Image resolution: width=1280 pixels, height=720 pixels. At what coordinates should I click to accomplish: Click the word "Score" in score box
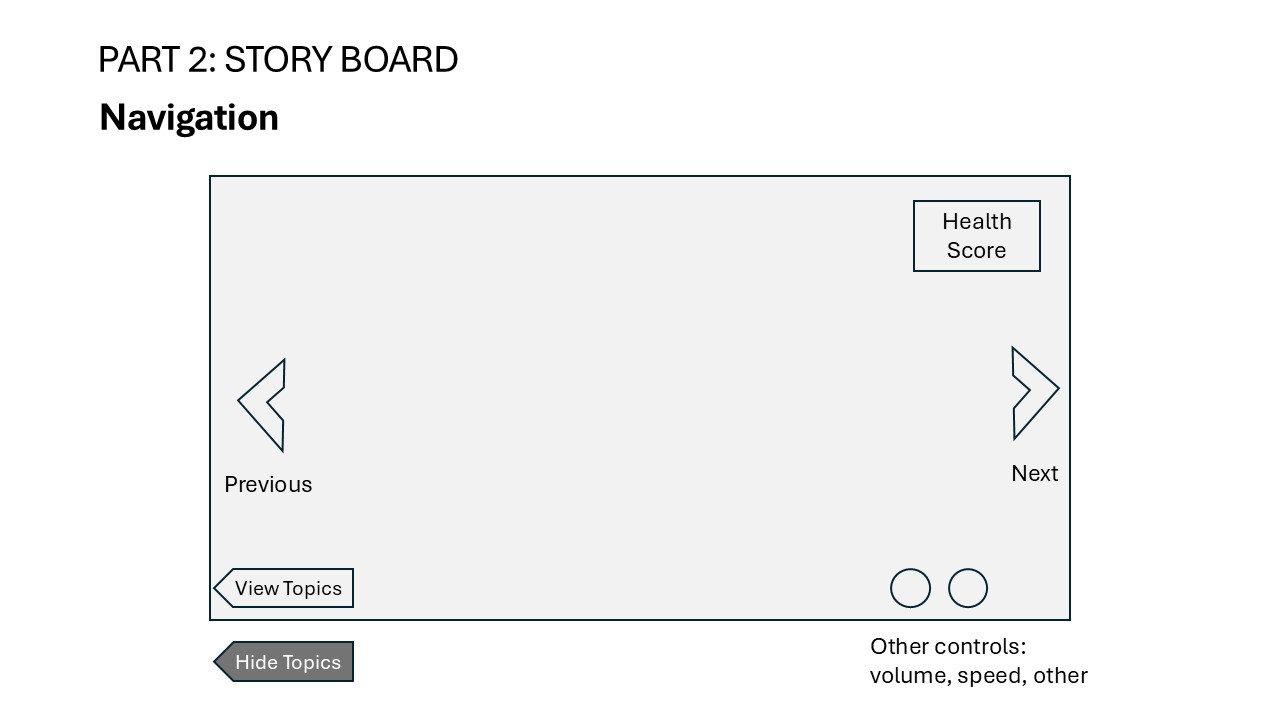click(976, 251)
